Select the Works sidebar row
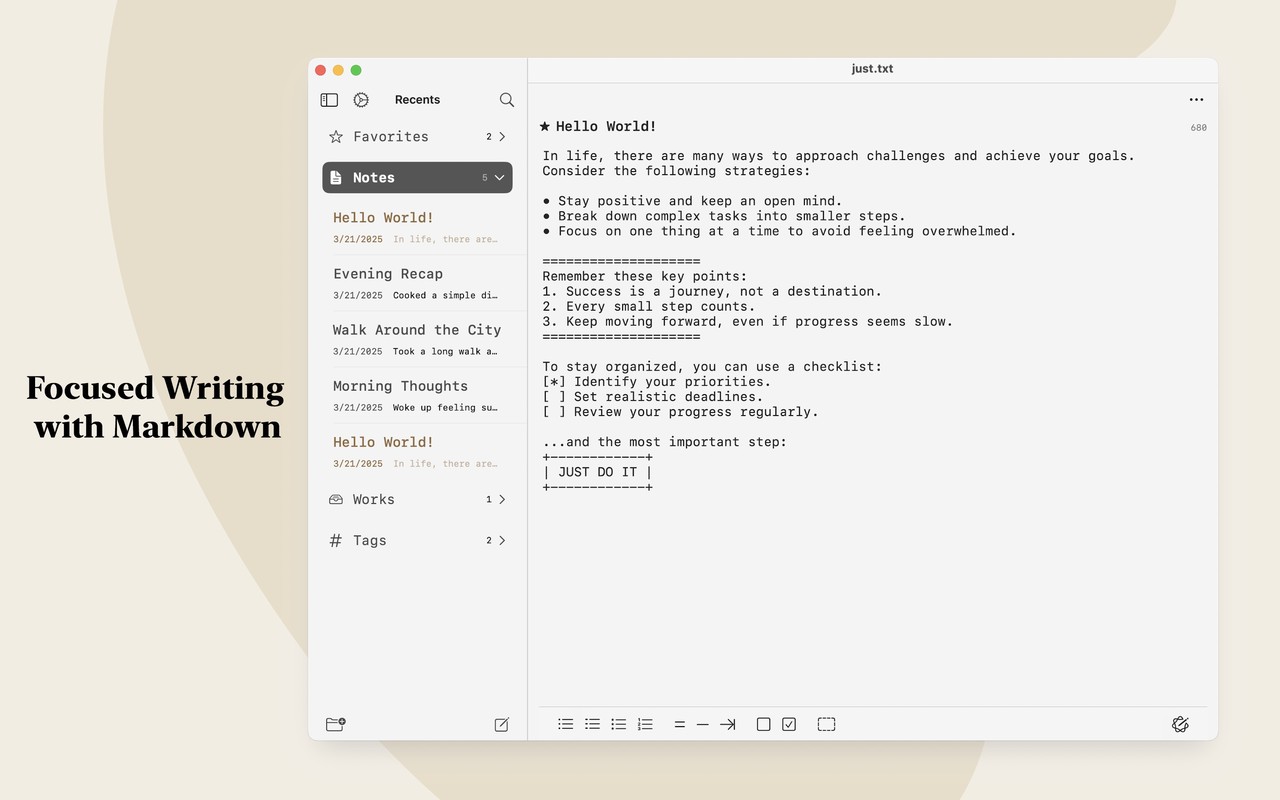Screen dimensions: 1280x800 pos(417,499)
